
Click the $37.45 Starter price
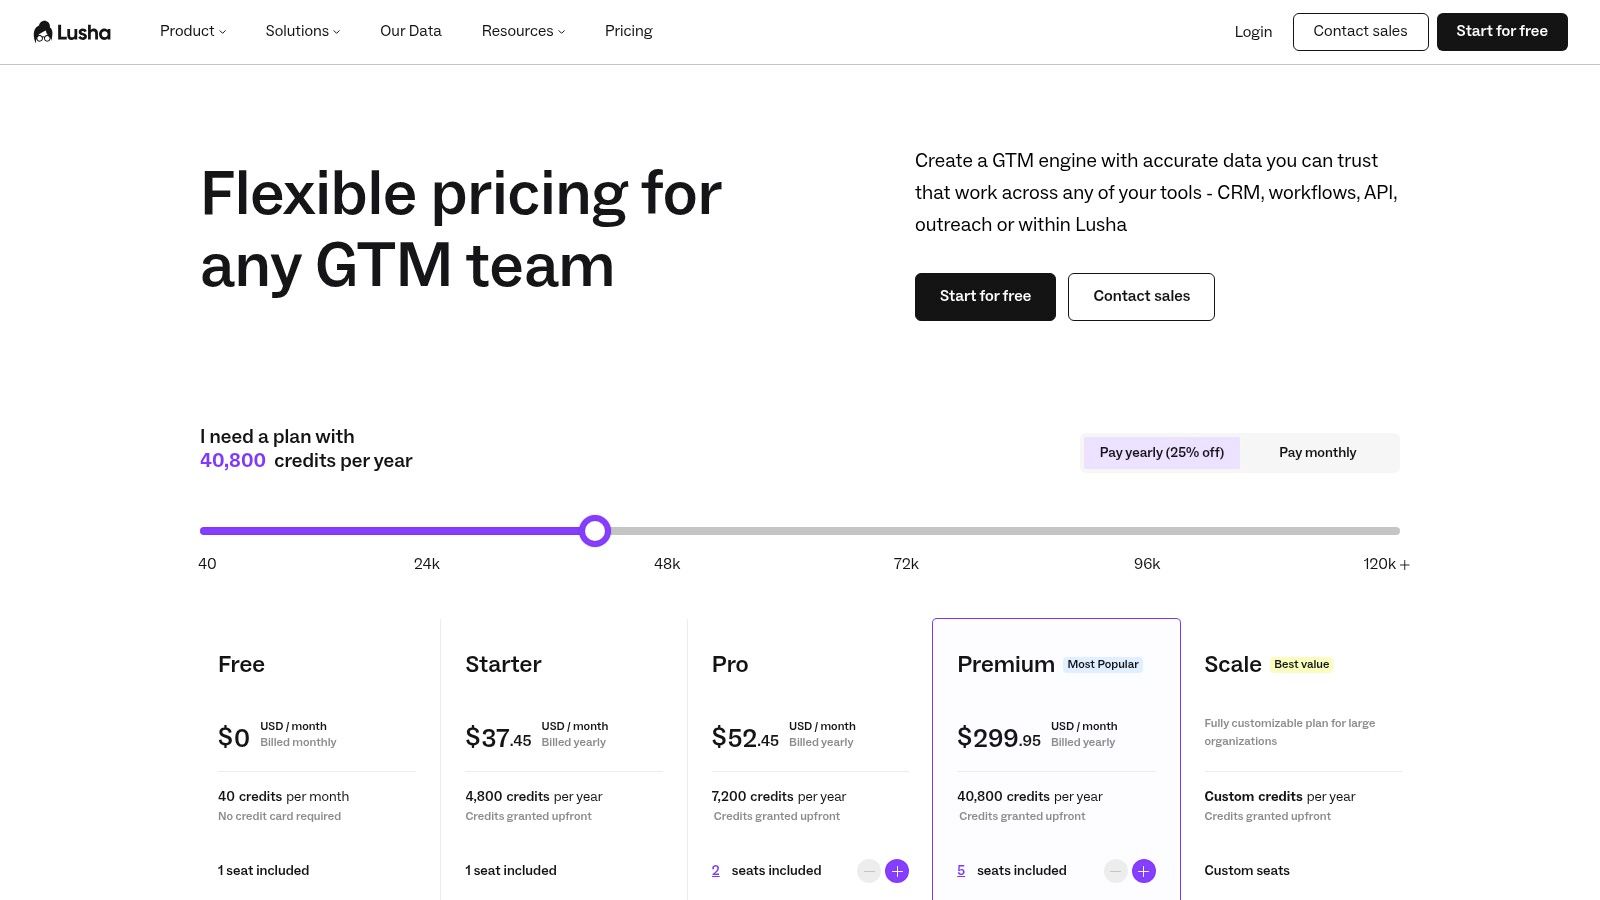coord(498,738)
